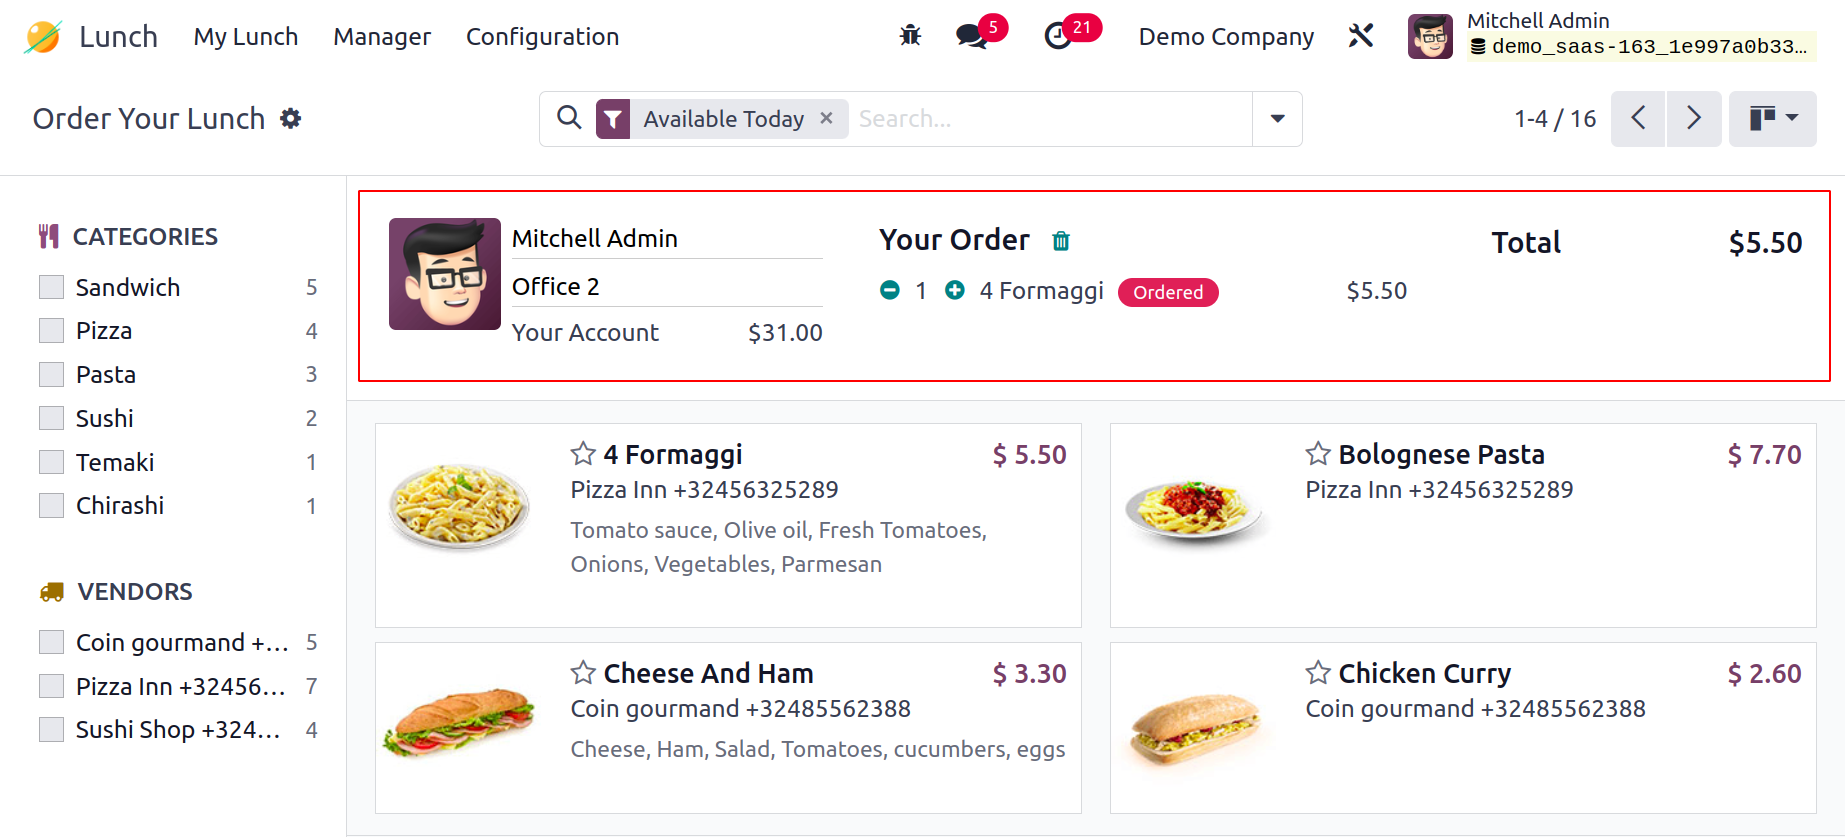Go to the next page of products

coord(1694,119)
